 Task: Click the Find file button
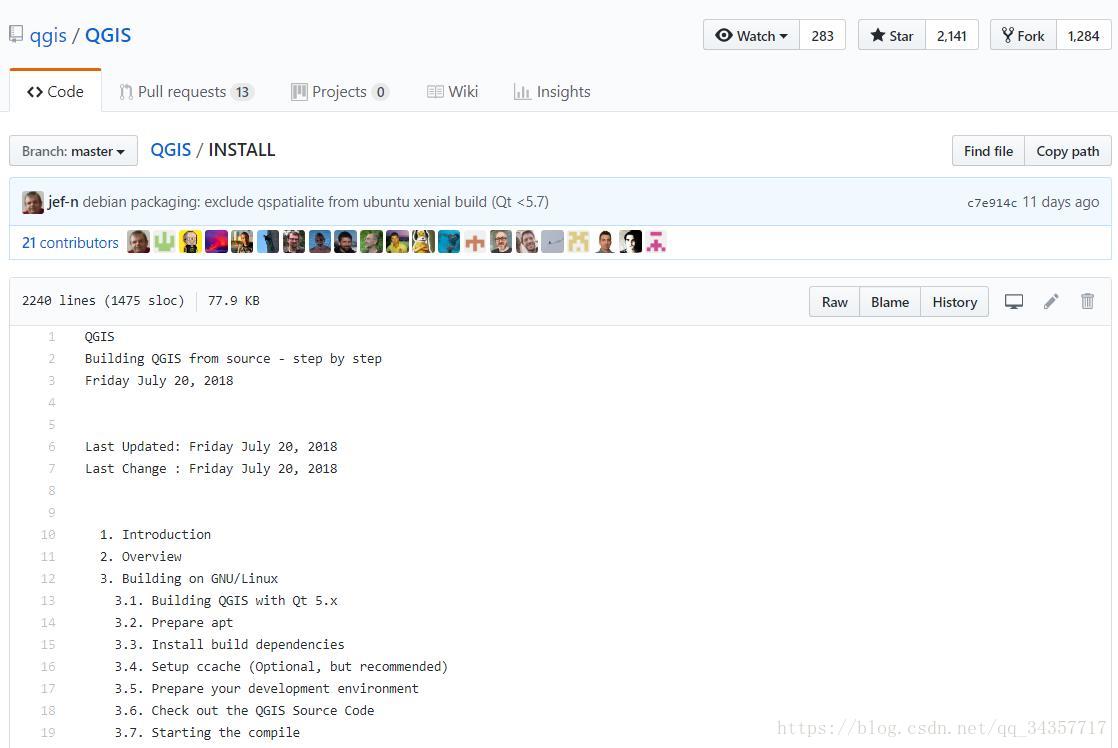coord(988,150)
